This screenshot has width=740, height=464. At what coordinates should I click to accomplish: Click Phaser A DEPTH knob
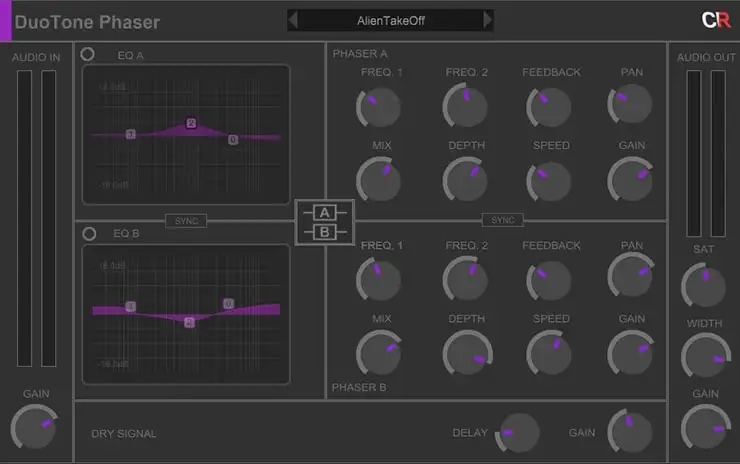point(465,180)
